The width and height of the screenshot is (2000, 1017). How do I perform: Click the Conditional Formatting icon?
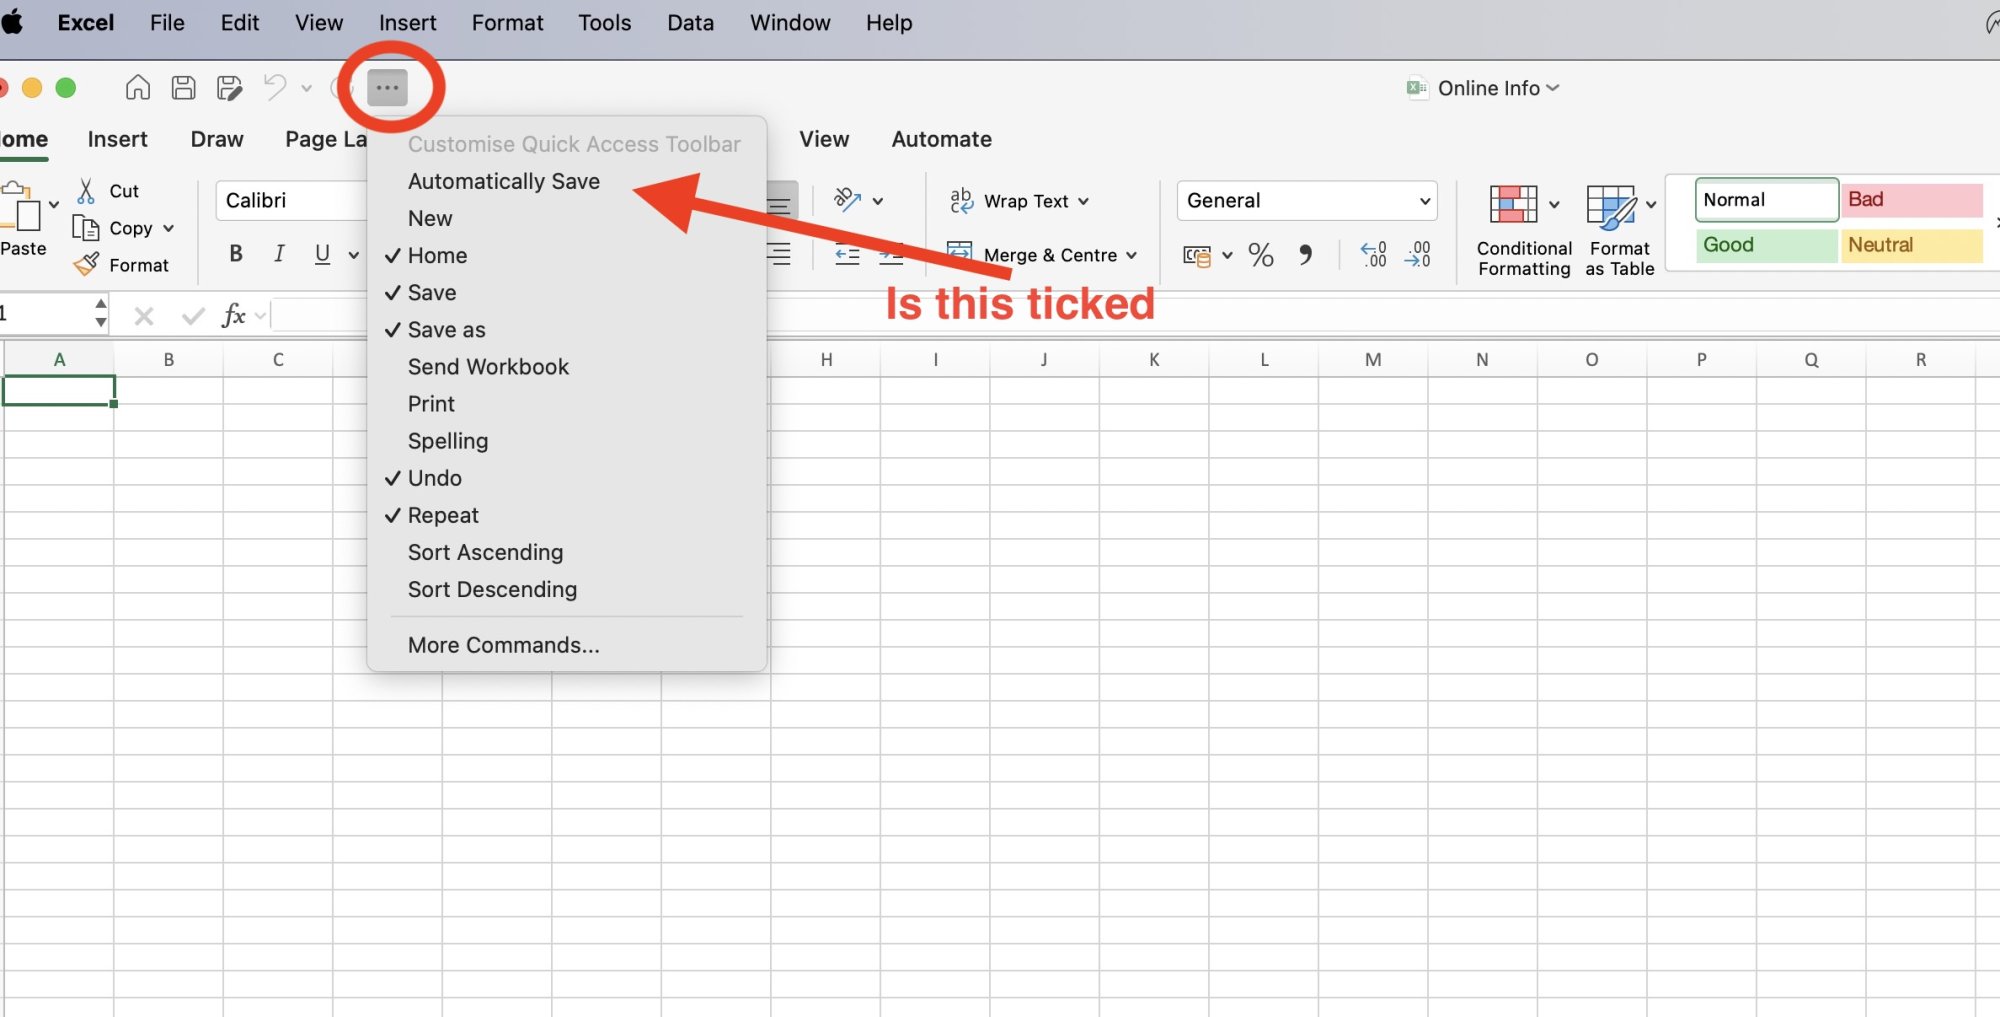1513,204
